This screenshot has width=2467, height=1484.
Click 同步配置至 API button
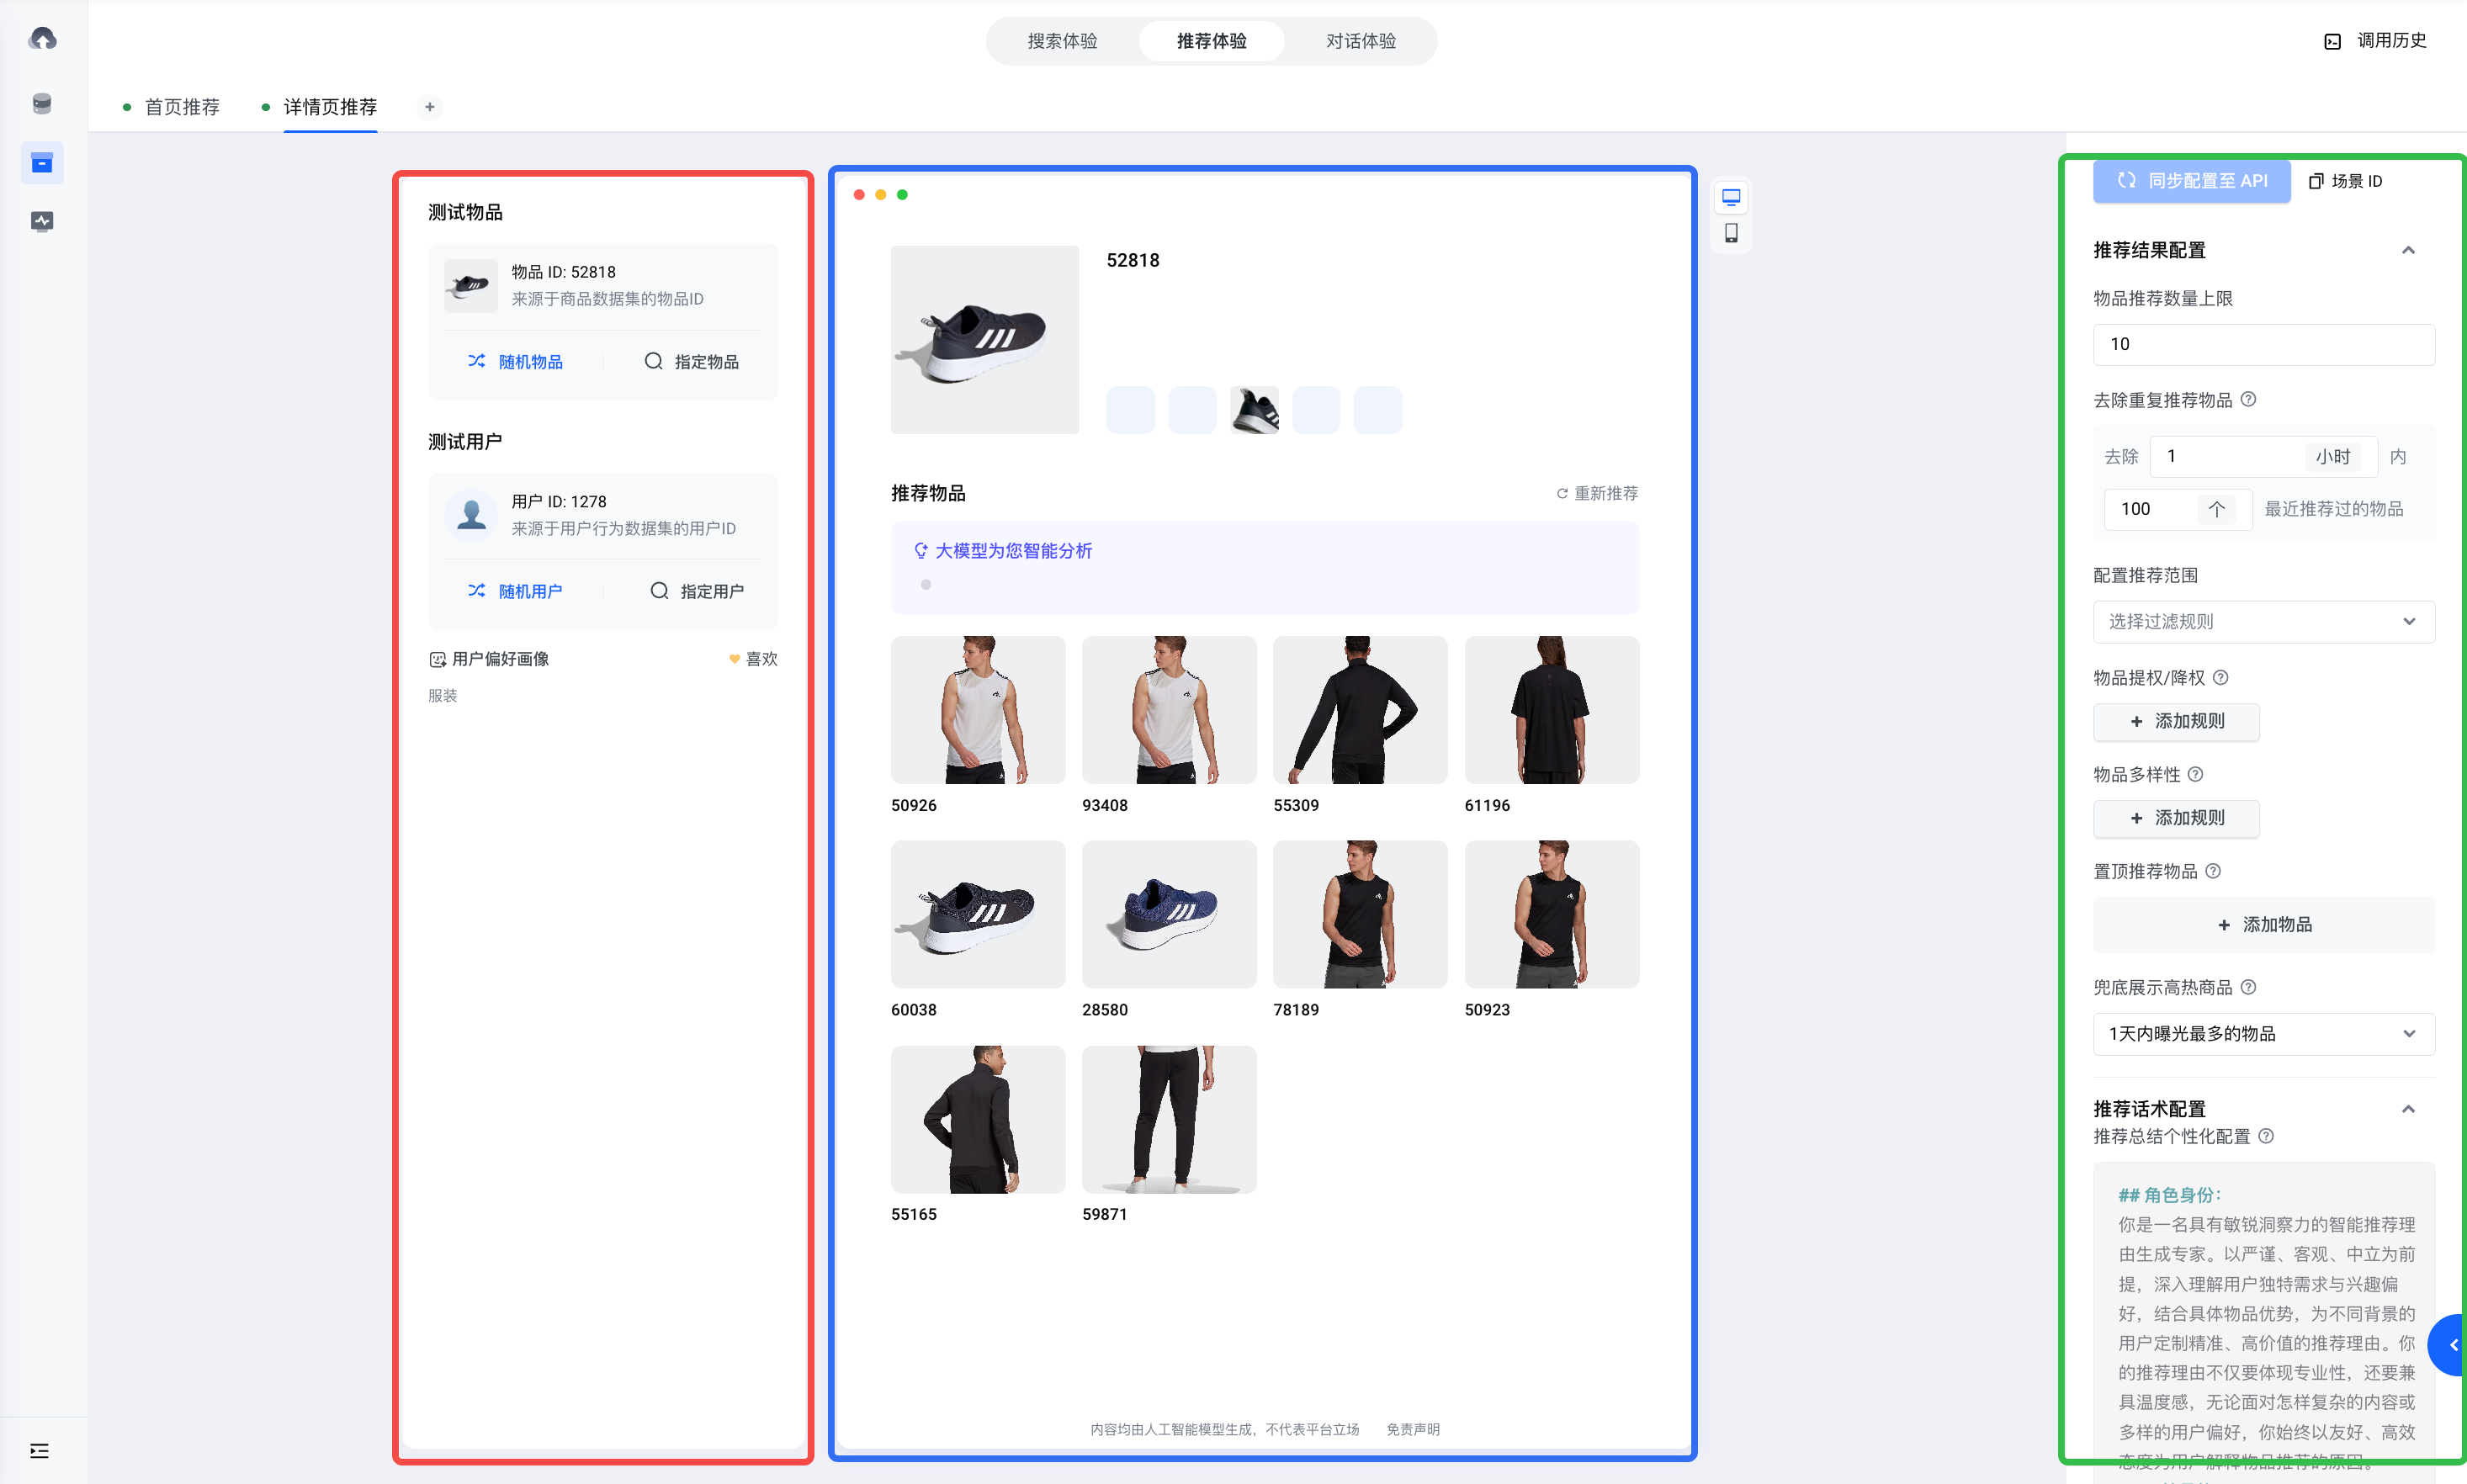(x=2191, y=181)
